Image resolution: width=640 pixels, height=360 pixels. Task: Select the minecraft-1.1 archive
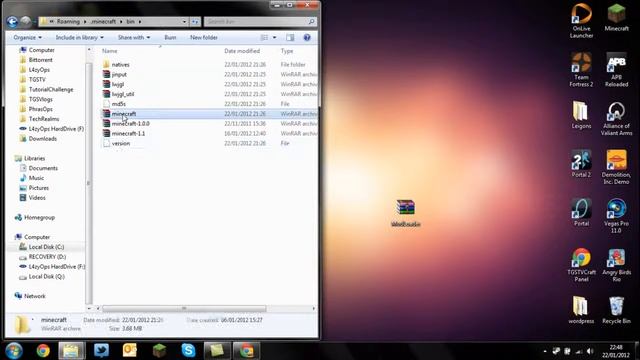click(x=128, y=133)
